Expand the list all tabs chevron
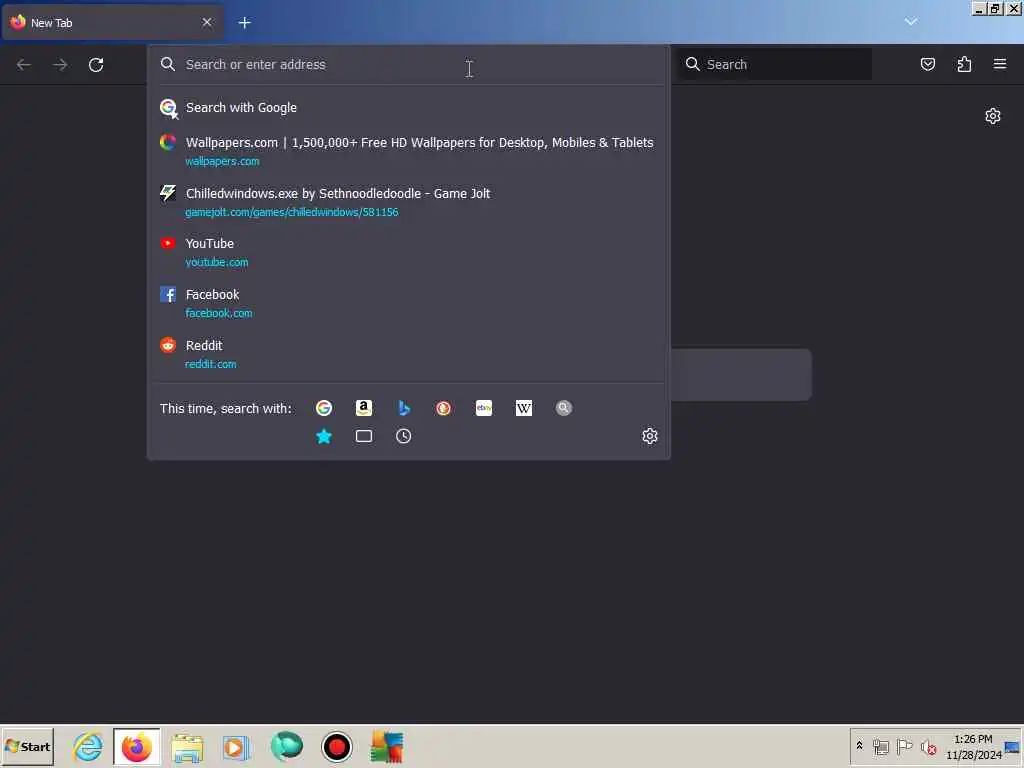Viewport: 1024px width, 768px height. pos(911,22)
